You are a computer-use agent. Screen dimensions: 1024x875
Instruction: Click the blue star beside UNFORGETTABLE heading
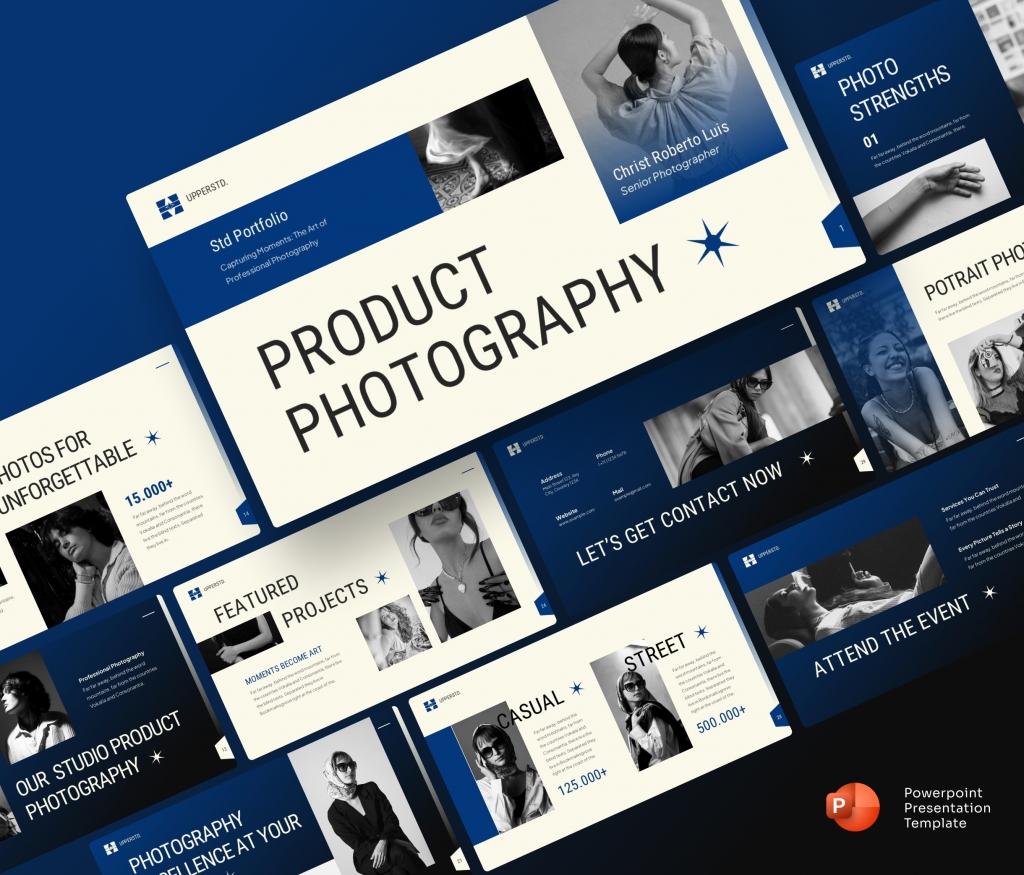click(x=153, y=437)
